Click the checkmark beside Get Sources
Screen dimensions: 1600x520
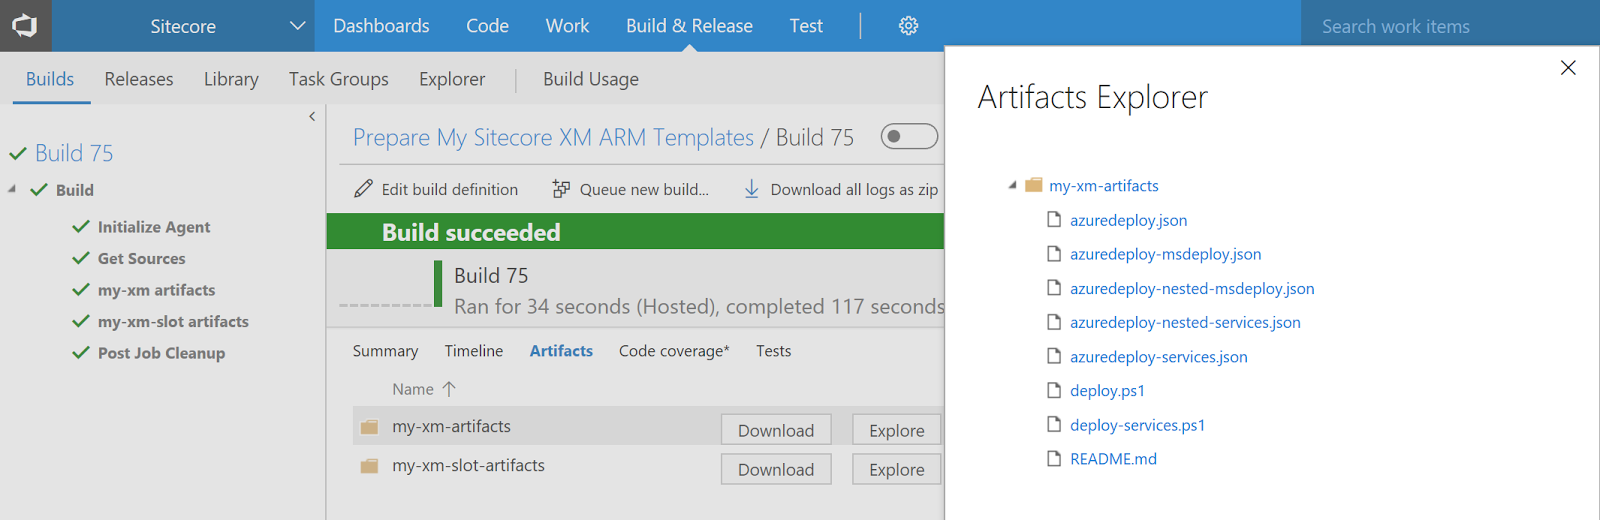81,258
